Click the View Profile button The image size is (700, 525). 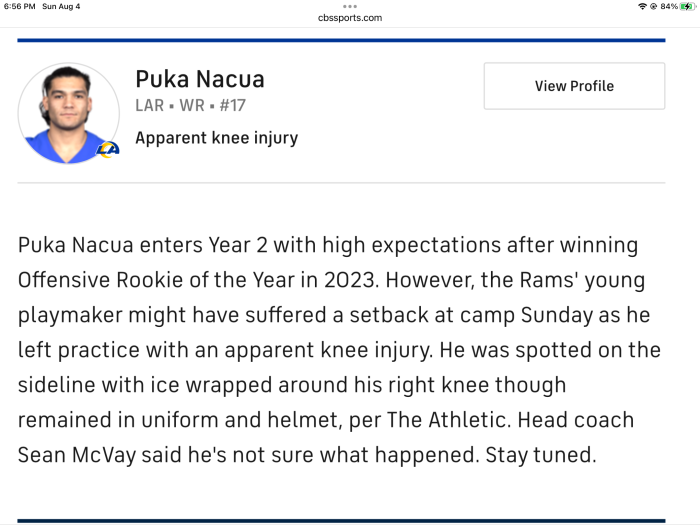coord(574,86)
